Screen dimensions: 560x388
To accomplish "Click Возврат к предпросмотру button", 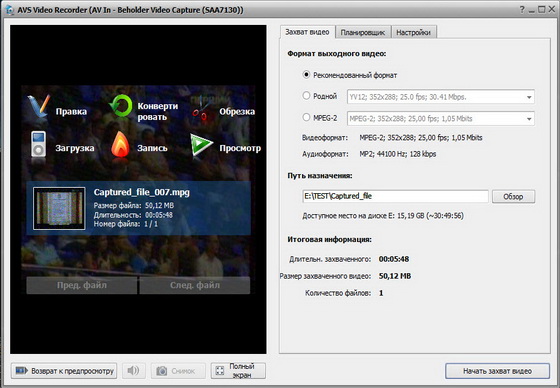I will [x=64, y=371].
